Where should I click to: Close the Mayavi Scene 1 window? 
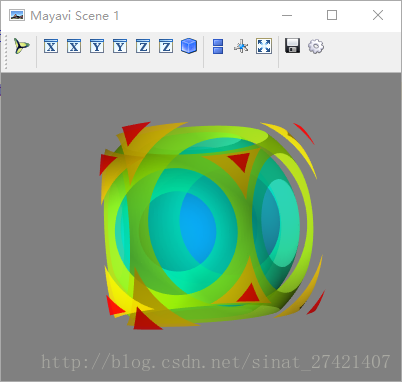click(x=378, y=15)
